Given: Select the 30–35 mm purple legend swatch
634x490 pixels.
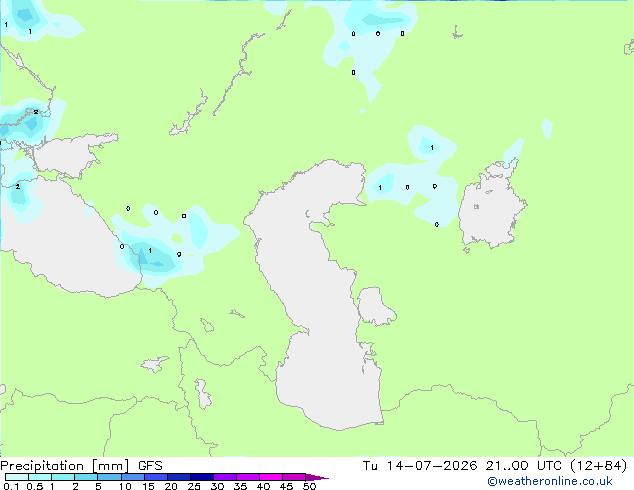Looking at the screenshot, I should point(225,477).
